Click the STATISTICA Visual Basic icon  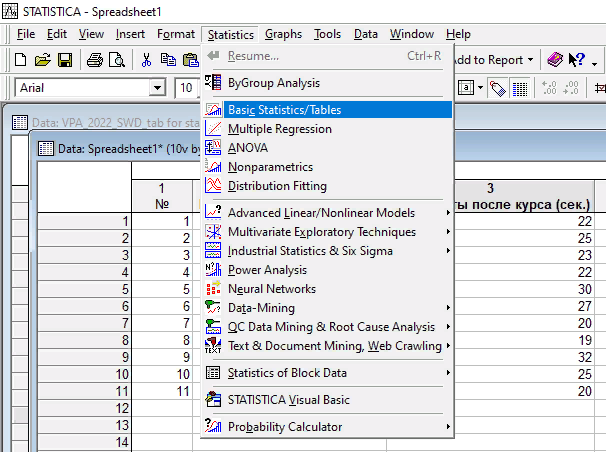tap(213, 399)
